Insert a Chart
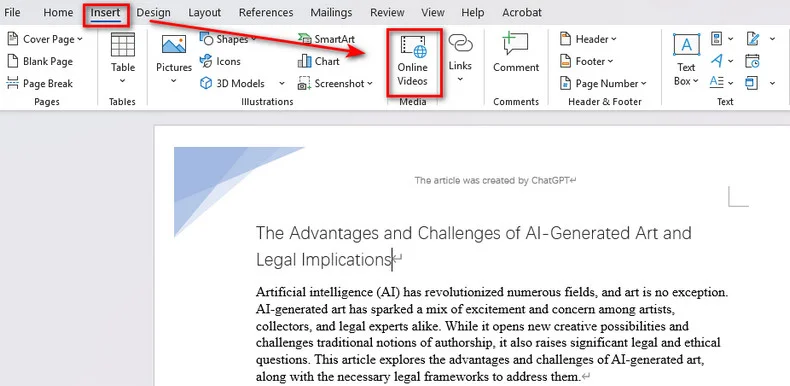The image size is (790, 386). pyautogui.click(x=318, y=61)
